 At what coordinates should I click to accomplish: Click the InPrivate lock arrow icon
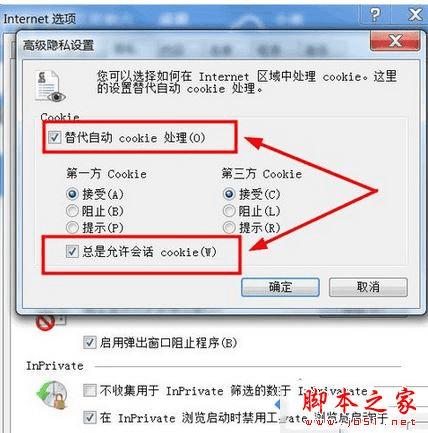coord(52,395)
